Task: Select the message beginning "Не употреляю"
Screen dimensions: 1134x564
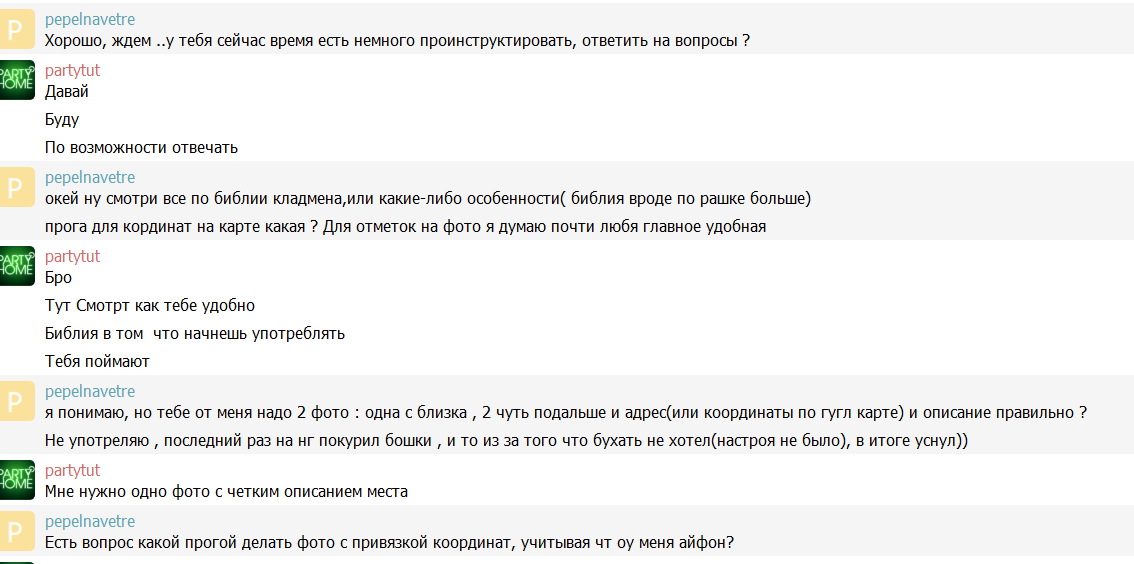Action: coord(506,441)
